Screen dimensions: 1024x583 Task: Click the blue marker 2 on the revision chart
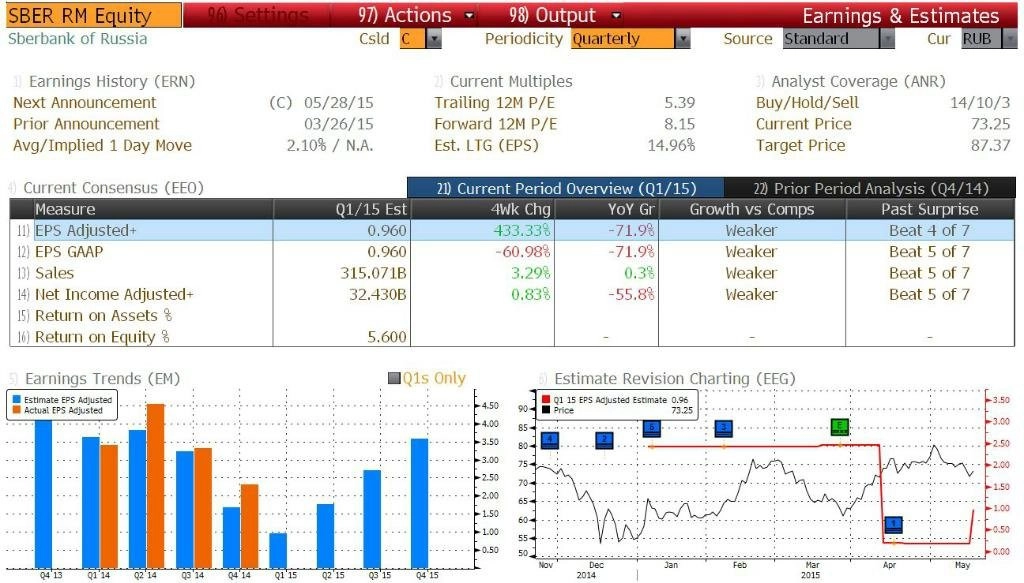604,440
